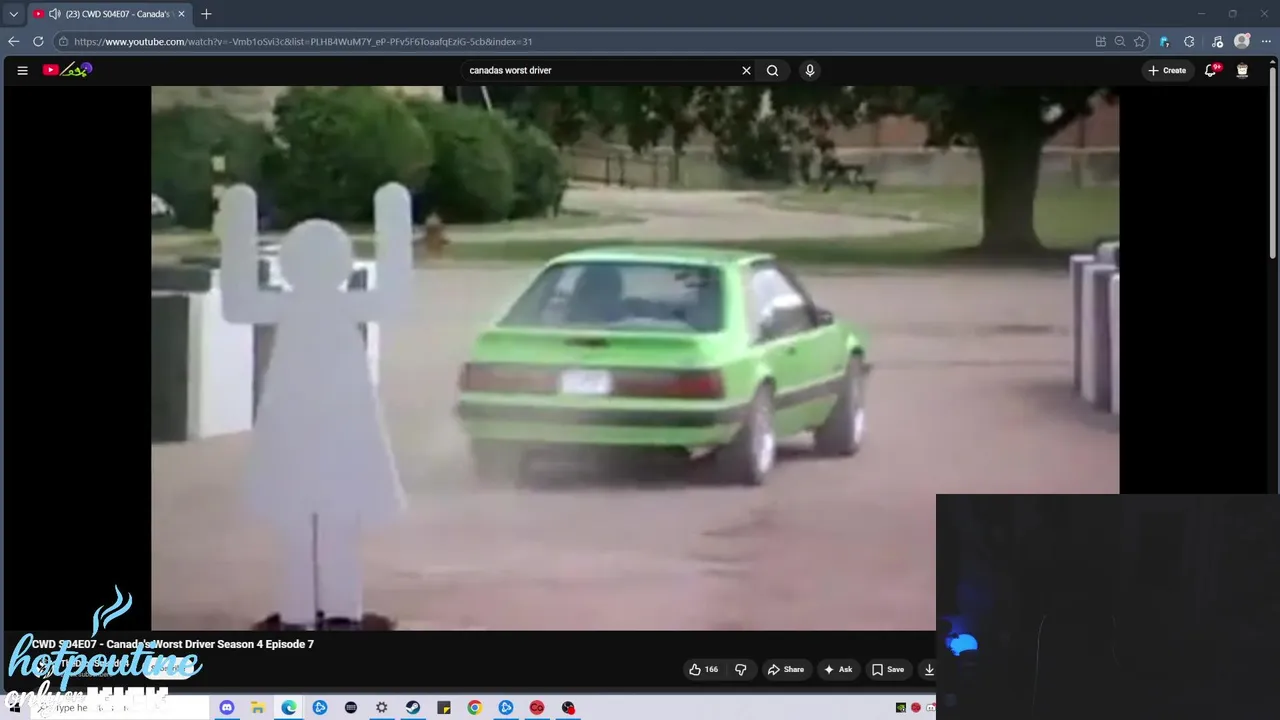Save the video to a playlist
The width and height of the screenshot is (1280, 720).
887,669
